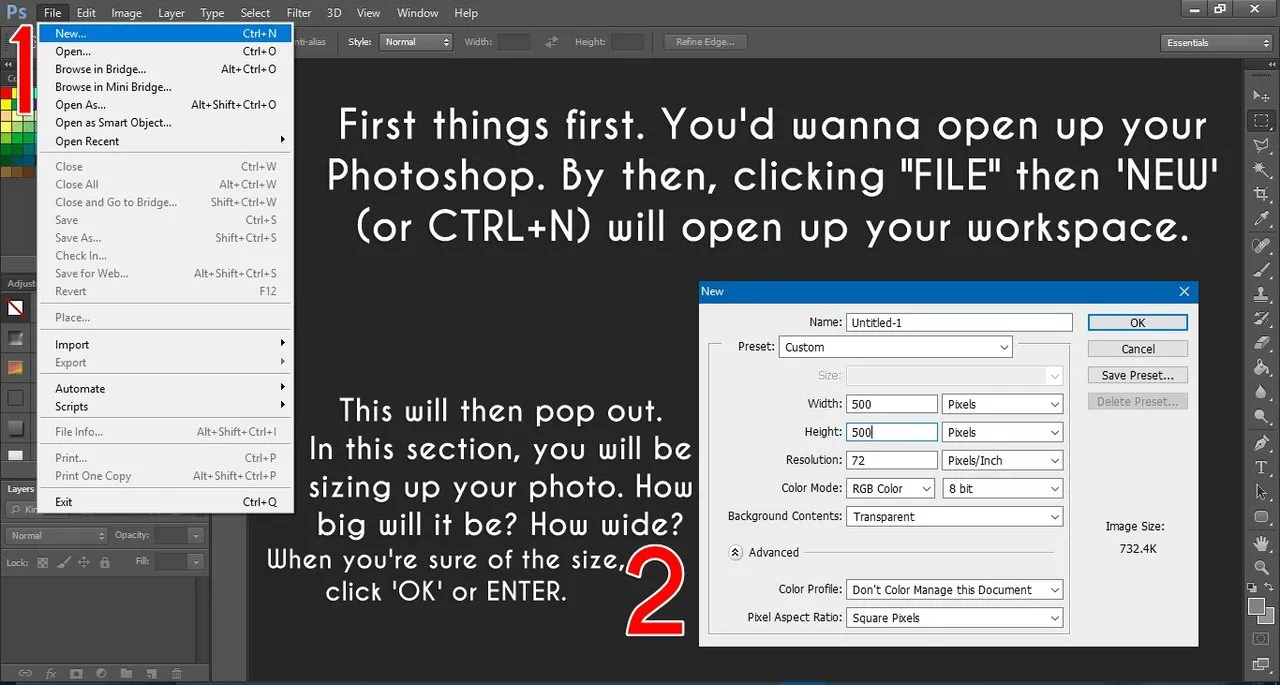This screenshot has height=685, width=1280.
Task: Select the Path Selection tool
Action: coord(1261,492)
